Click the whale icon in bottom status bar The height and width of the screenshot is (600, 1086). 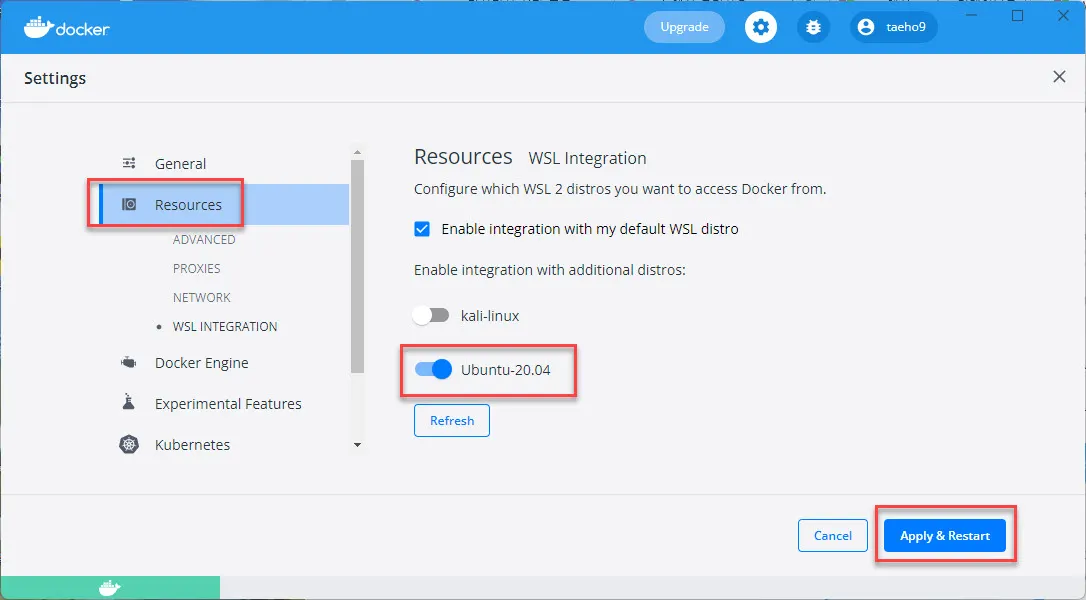coord(109,588)
